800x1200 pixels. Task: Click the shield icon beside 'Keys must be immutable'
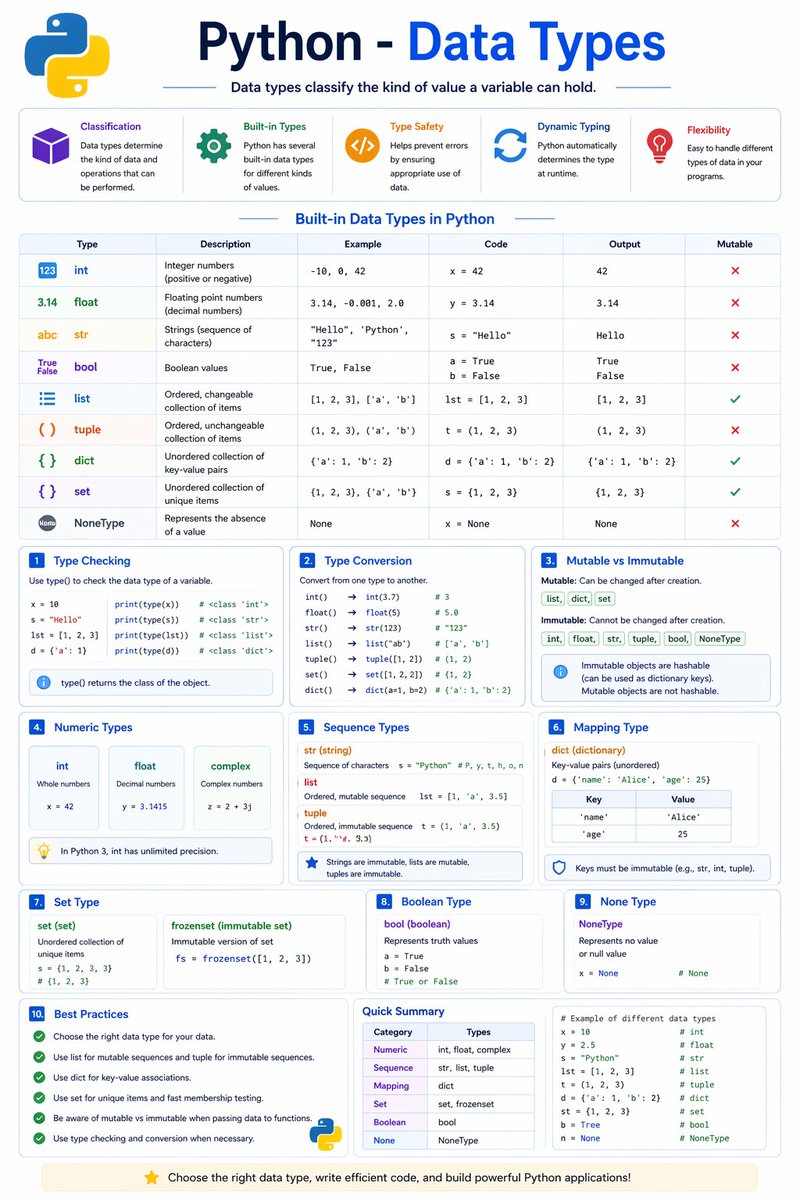click(560, 868)
